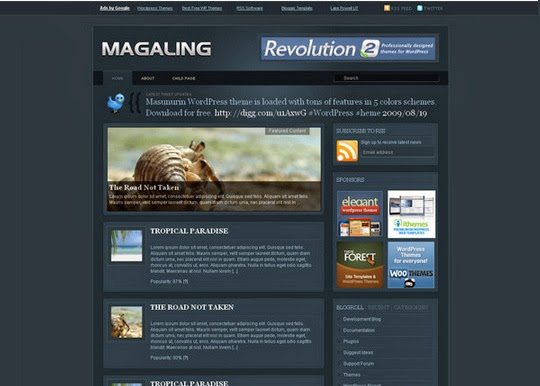
Task: Open the Suggest Ideas blogroll link
Action: tap(358, 352)
